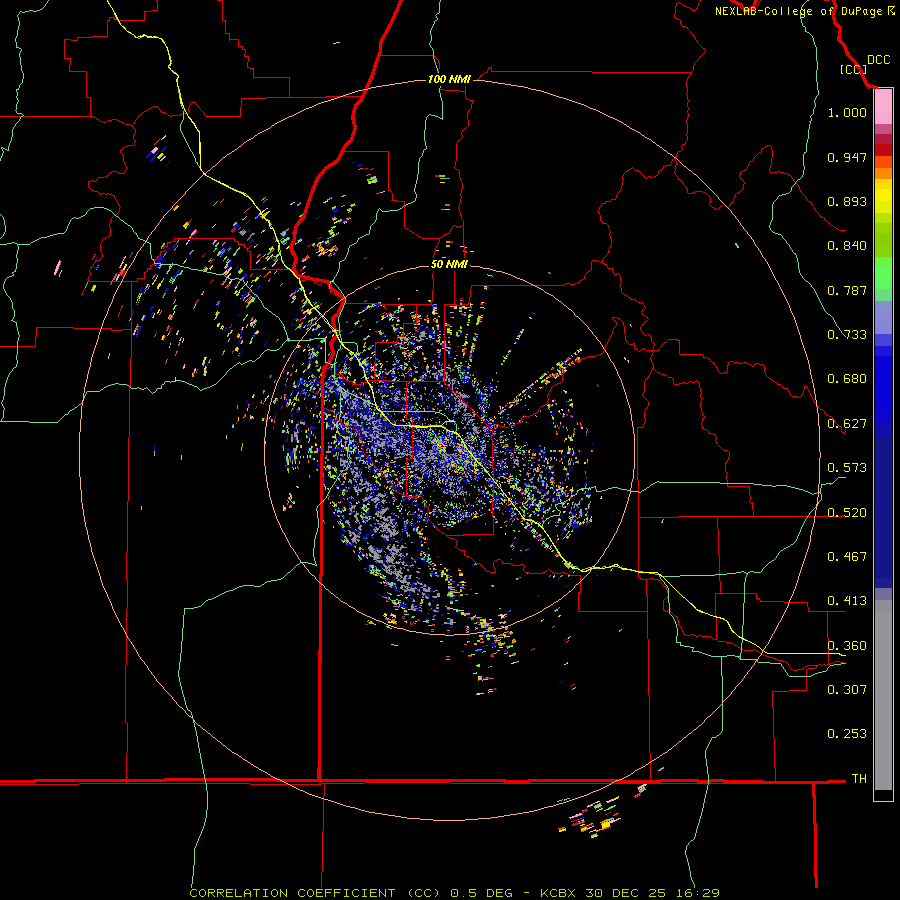Viewport: 900px width, 900px height.
Task: Pick the pink band at top of color scale
Action: [x=883, y=107]
